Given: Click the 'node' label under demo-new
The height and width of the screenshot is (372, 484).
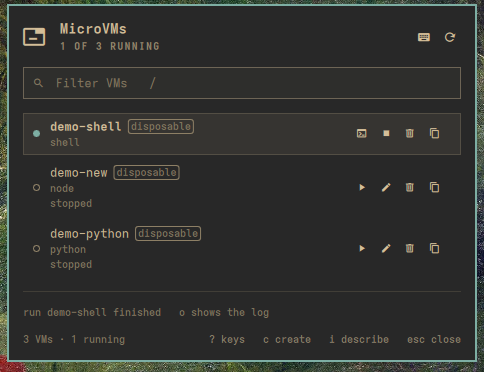Looking at the screenshot, I should (62, 188).
